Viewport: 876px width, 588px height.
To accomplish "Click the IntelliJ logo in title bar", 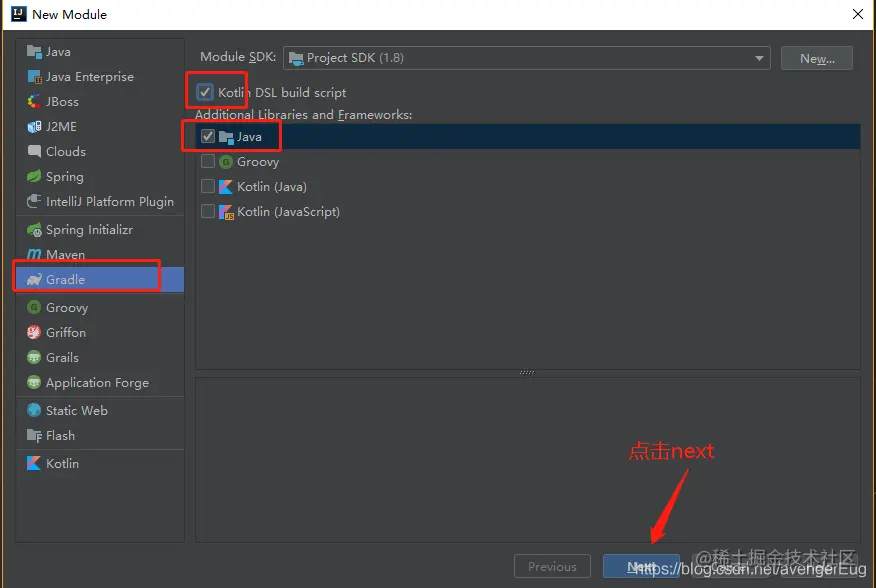I will coord(19,14).
